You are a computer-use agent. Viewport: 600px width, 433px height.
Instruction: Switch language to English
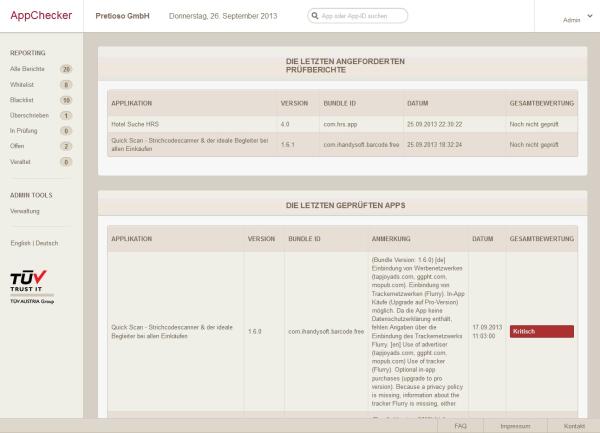(19, 243)
